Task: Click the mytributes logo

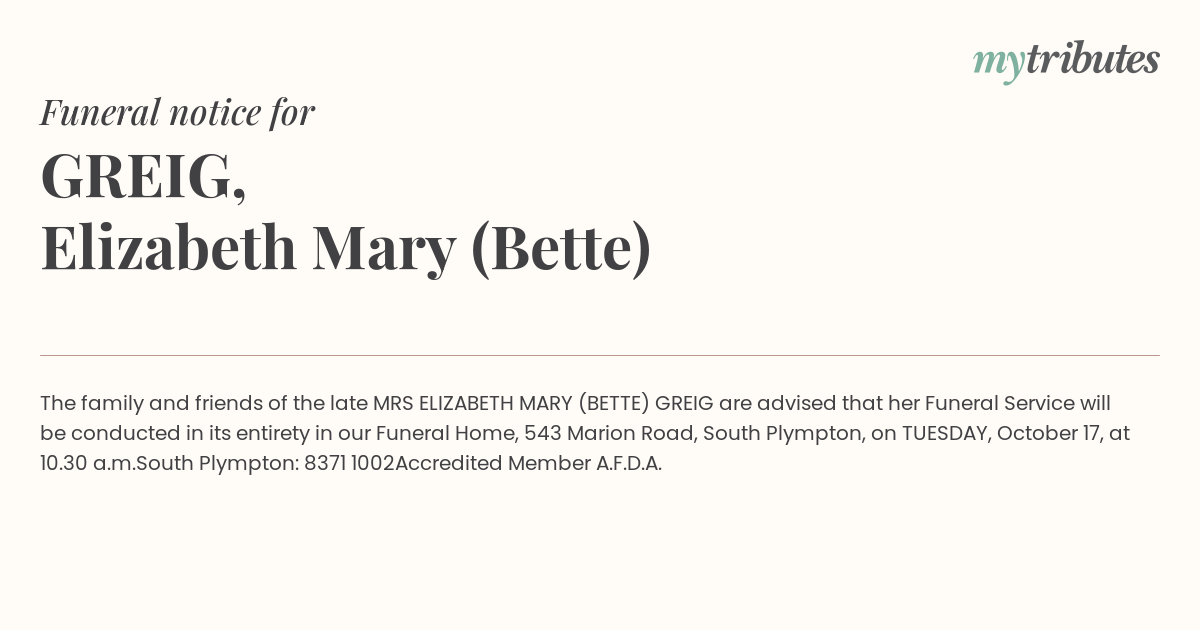Action: 1066,61
